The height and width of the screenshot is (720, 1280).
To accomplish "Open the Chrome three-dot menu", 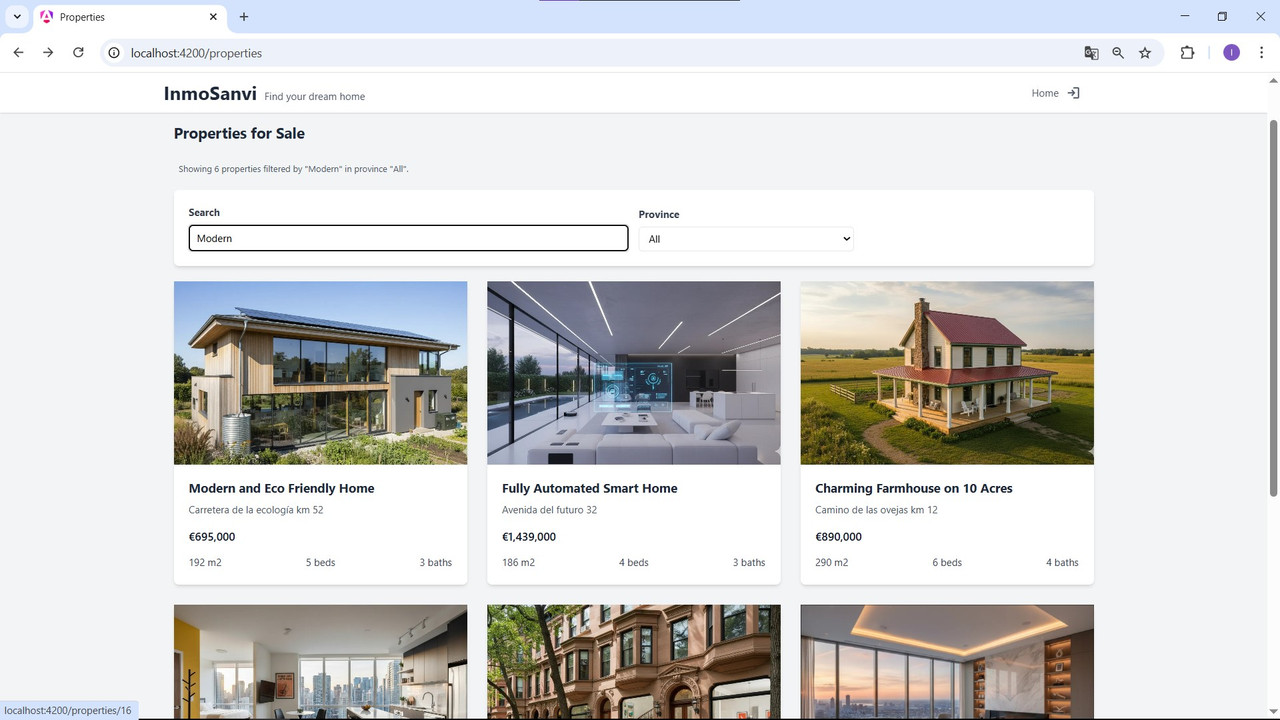I will coord(1262,53).
